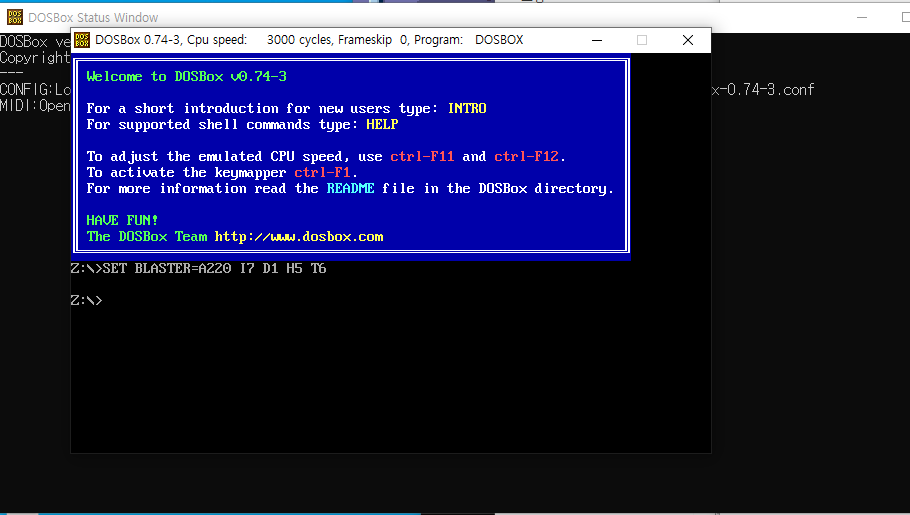910x515 pixels.
Task: Click the DOSBox Status Window title text
Action: pyautogui.click(x=93, y=18)
